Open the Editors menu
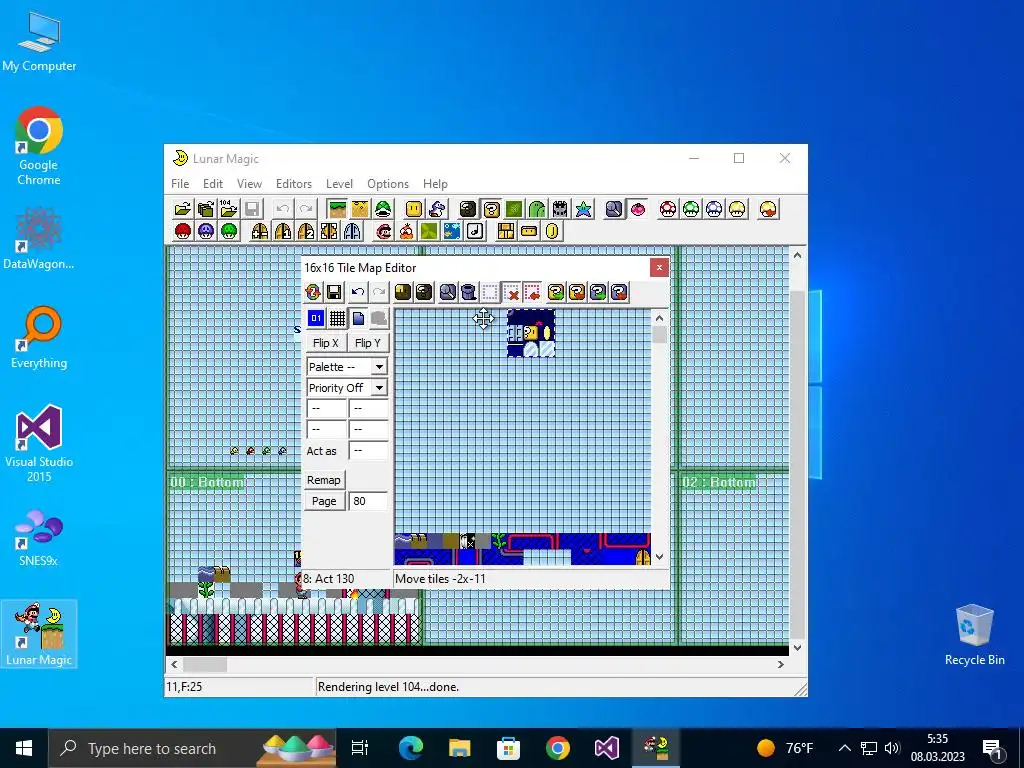 tap(294, 184)
